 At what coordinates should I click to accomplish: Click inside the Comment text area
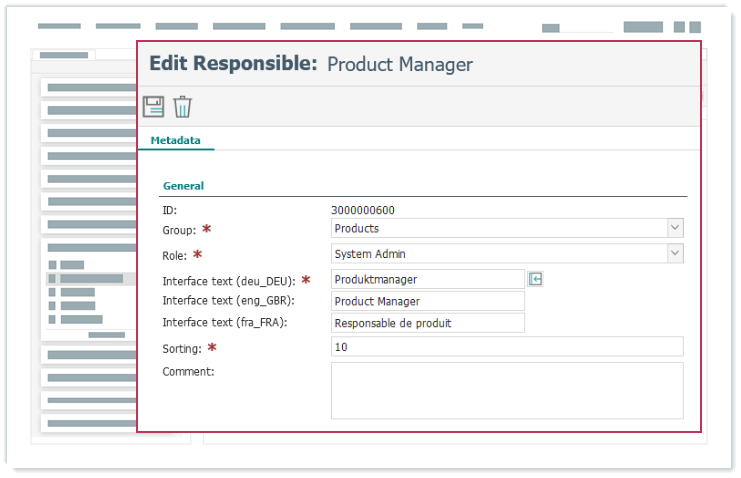[x=506, y=390]
